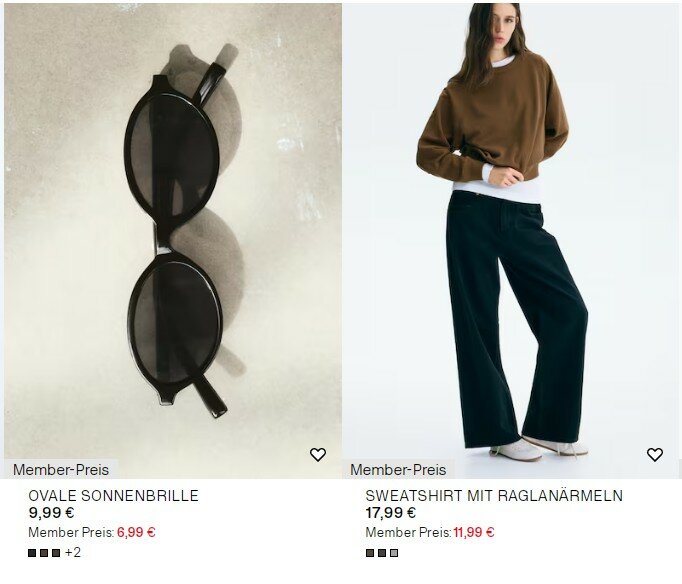
Task: Open the Sweatshirt mit Raglanärmeln title link
Action: [494, 496]
